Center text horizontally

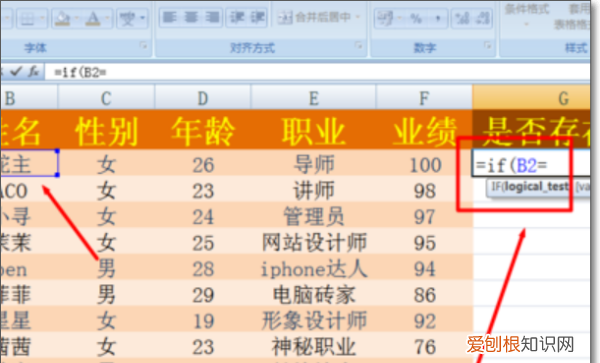[x=191, y=17]
